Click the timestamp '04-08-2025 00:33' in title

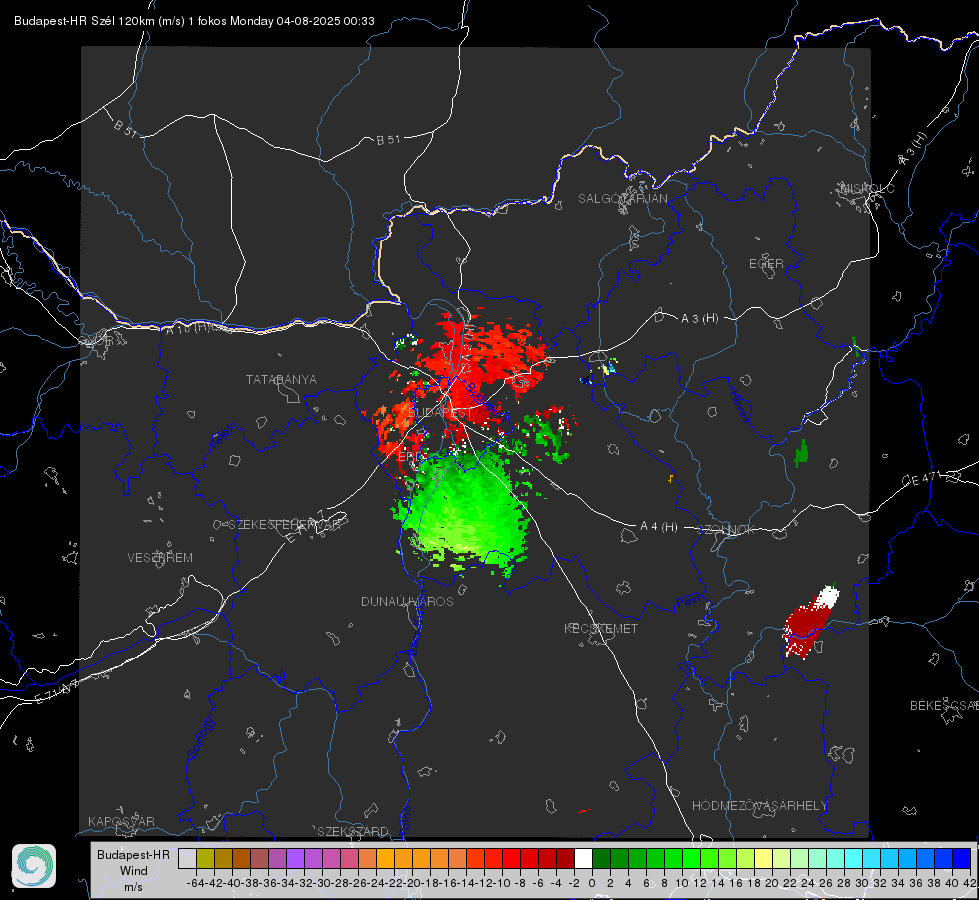pos(325,21)
